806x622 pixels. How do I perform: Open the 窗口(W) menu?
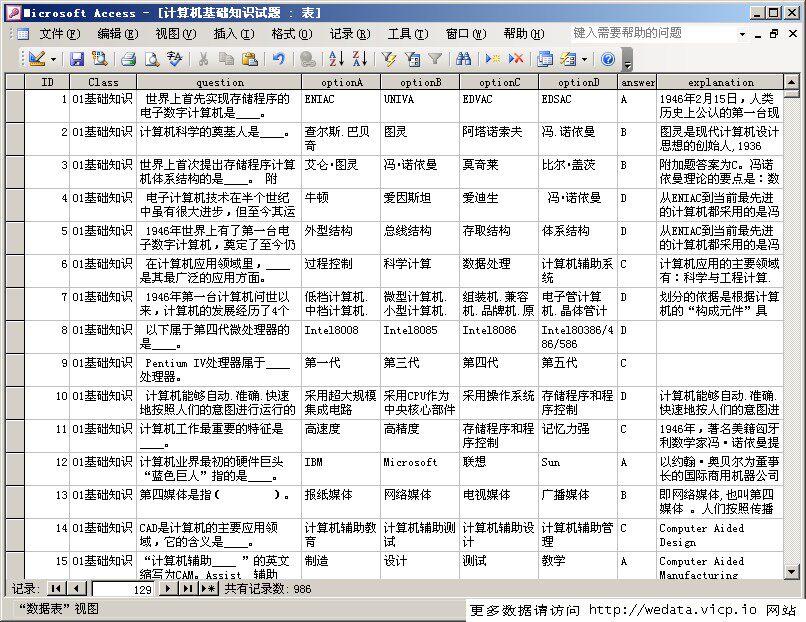point(466,34)
